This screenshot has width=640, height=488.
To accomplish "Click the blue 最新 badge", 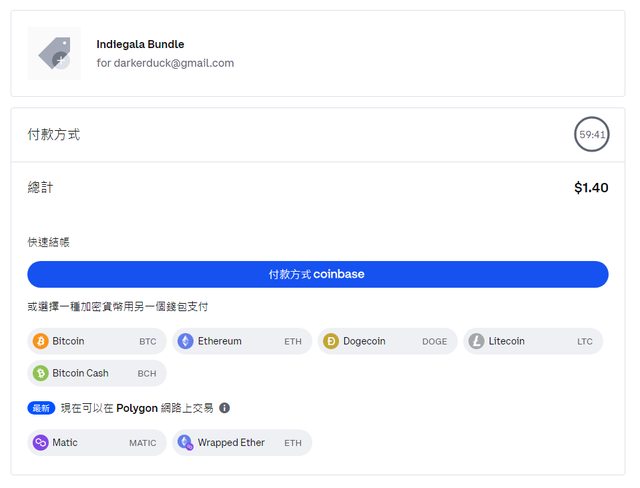I will [41, 408].
